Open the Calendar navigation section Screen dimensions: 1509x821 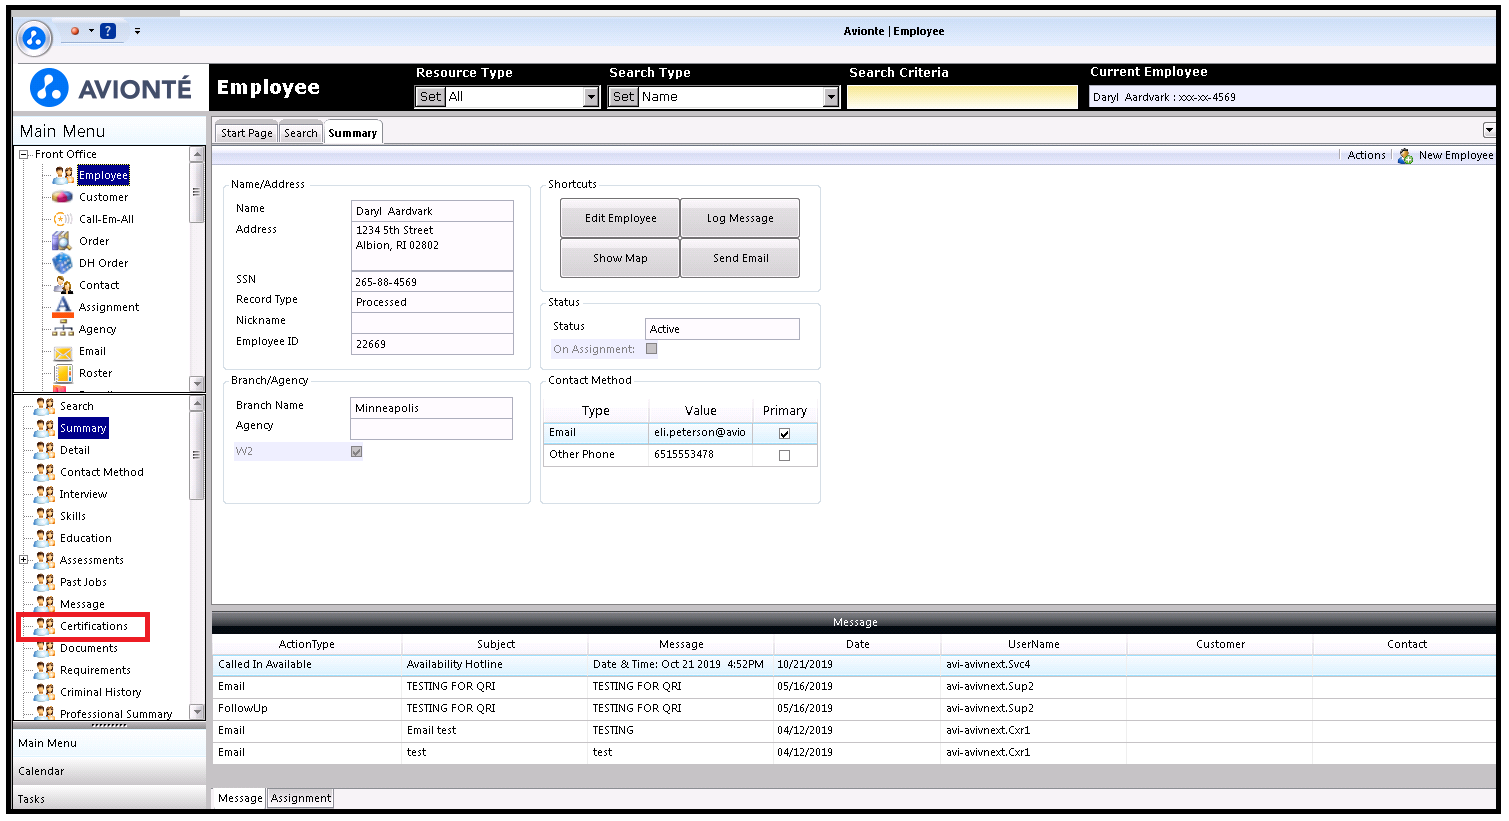click(110, 771)
